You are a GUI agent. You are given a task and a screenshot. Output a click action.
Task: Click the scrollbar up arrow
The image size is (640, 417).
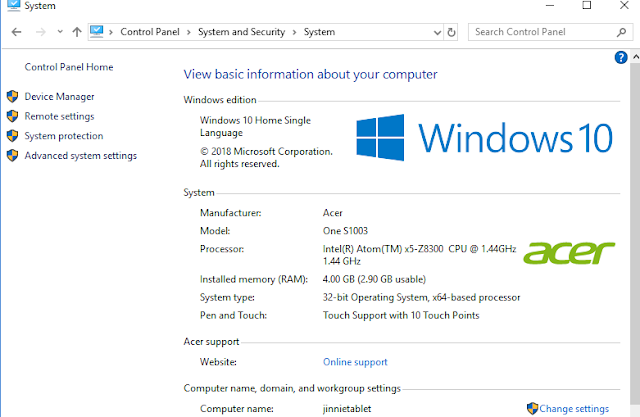[636, 57]
